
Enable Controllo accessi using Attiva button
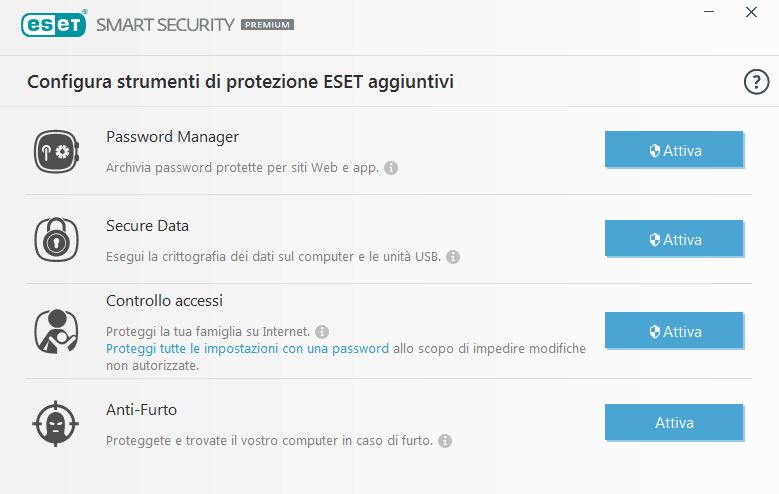tap(674, 331)
